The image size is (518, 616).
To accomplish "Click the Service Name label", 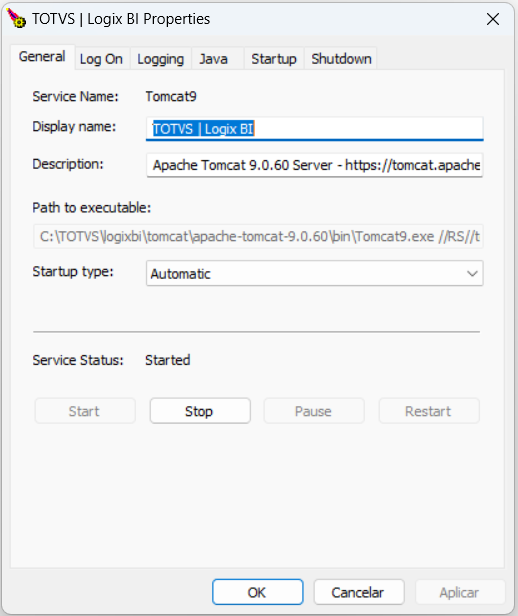I will [75, 97].
